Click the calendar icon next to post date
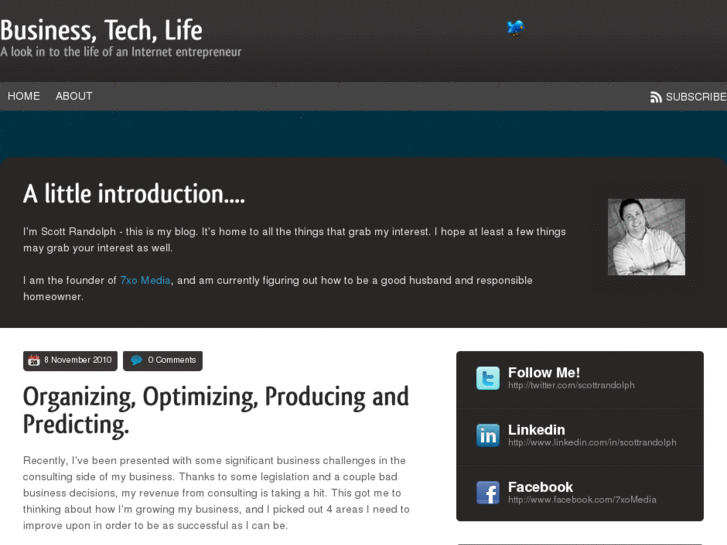727x545 pixels. coord(34,360)
